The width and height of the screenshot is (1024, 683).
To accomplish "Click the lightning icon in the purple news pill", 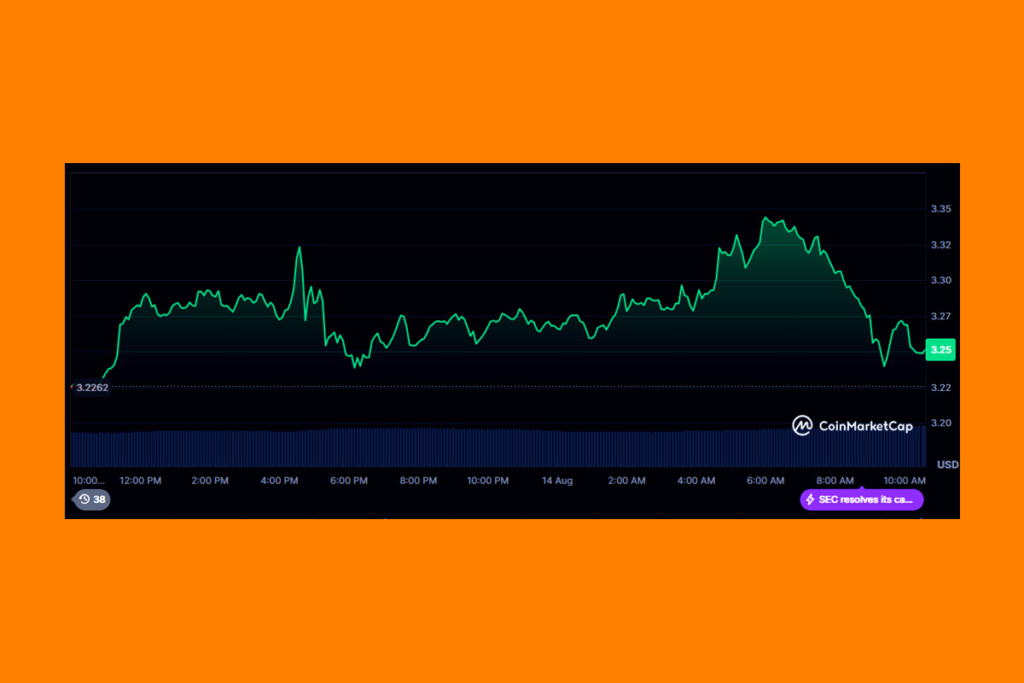I will click(808, 499).
